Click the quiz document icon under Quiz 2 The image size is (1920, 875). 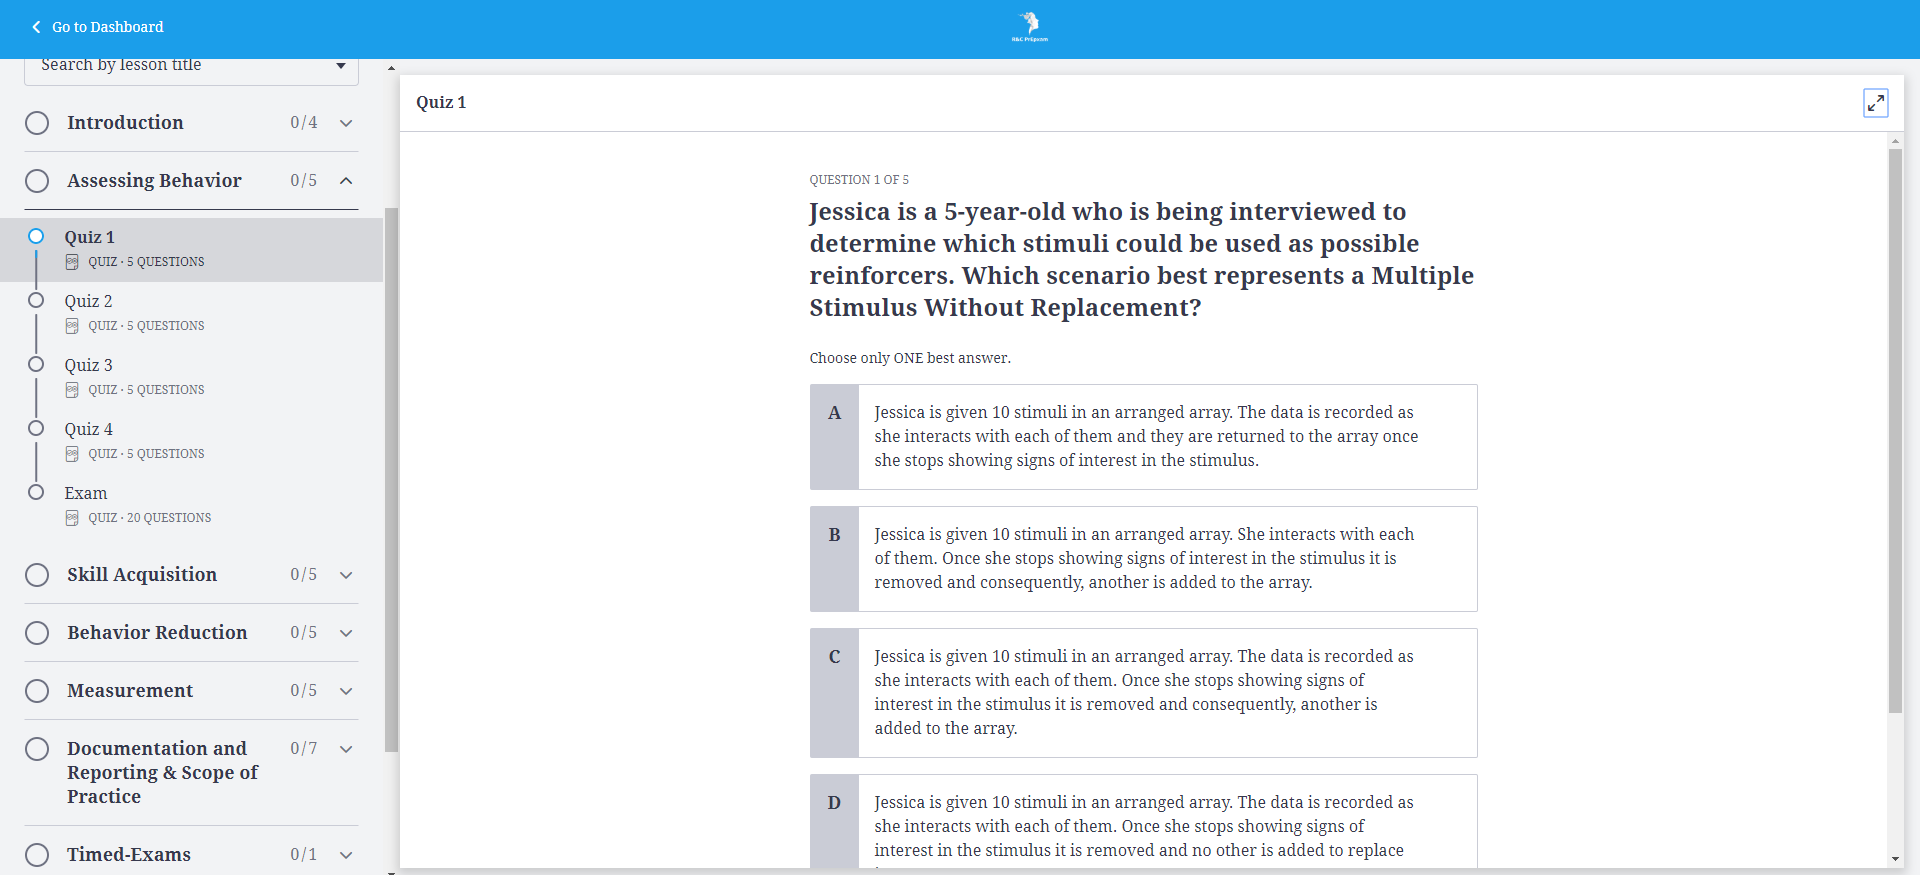[x=72, y=326]
